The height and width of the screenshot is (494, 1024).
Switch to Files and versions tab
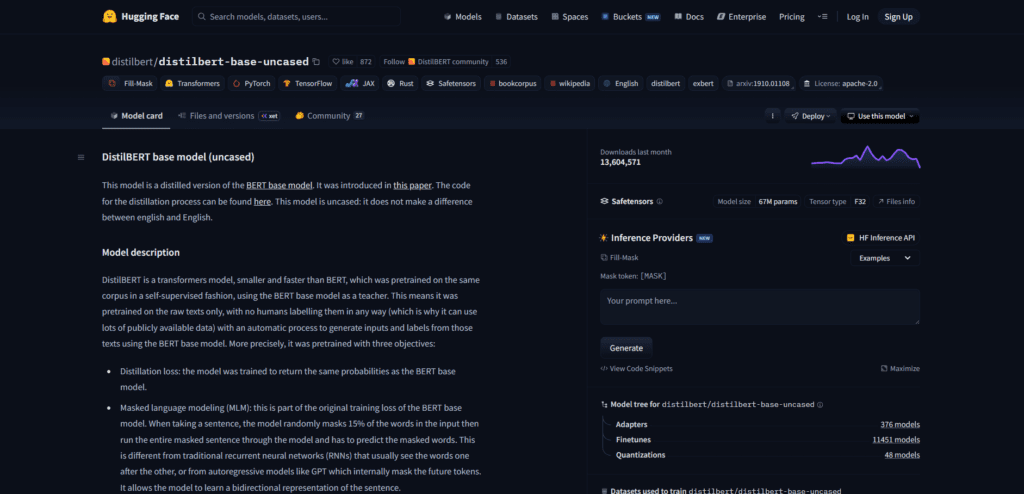click(229, 116)
